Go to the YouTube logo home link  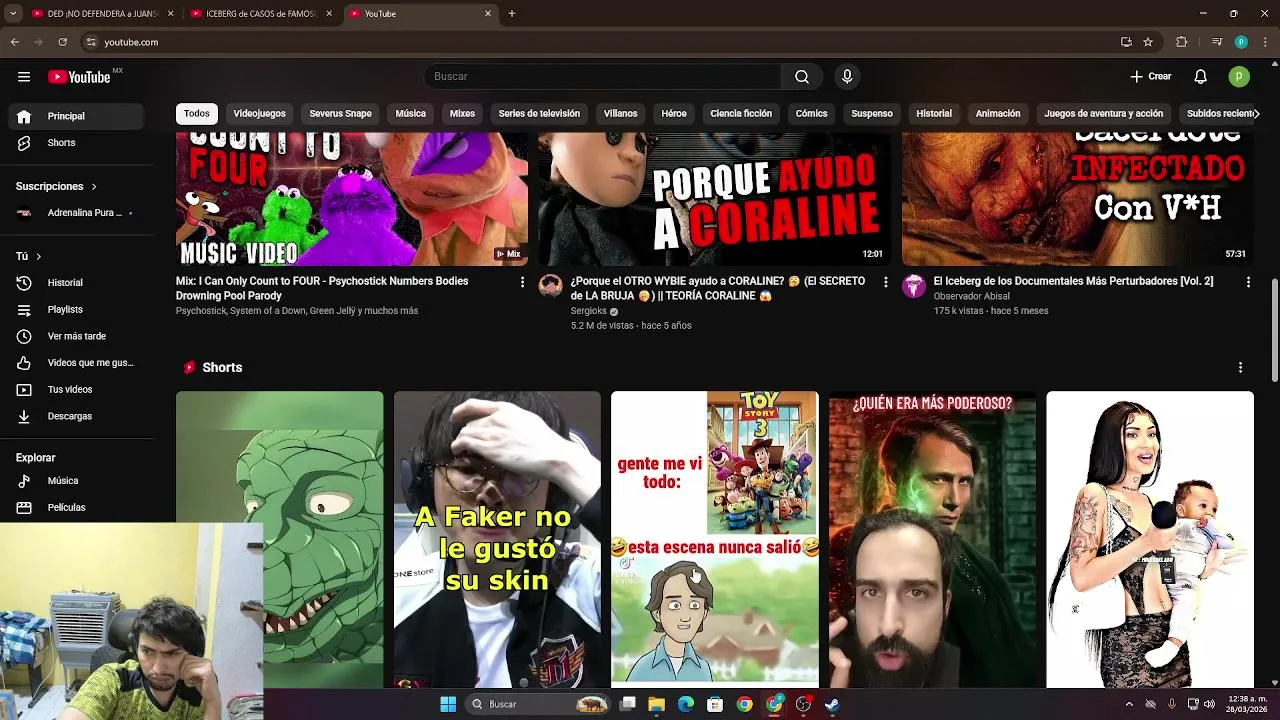79,77
